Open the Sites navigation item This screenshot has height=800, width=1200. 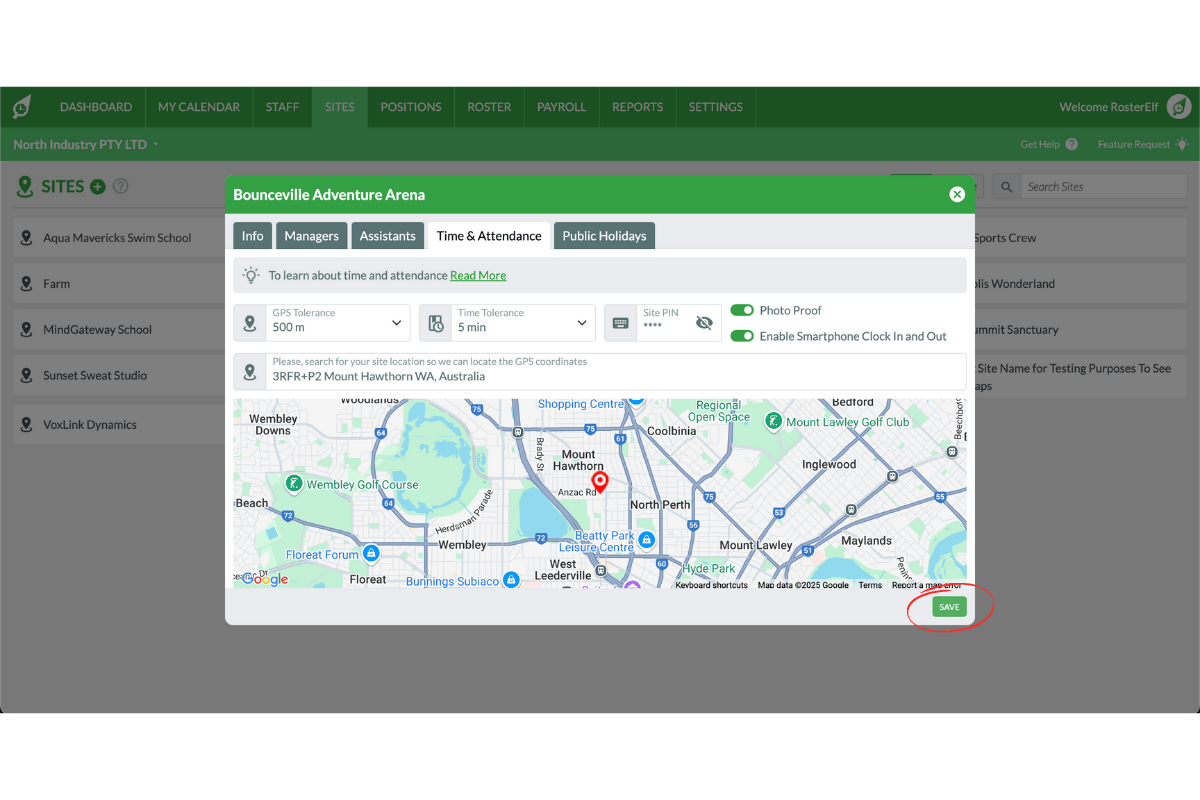340,107
